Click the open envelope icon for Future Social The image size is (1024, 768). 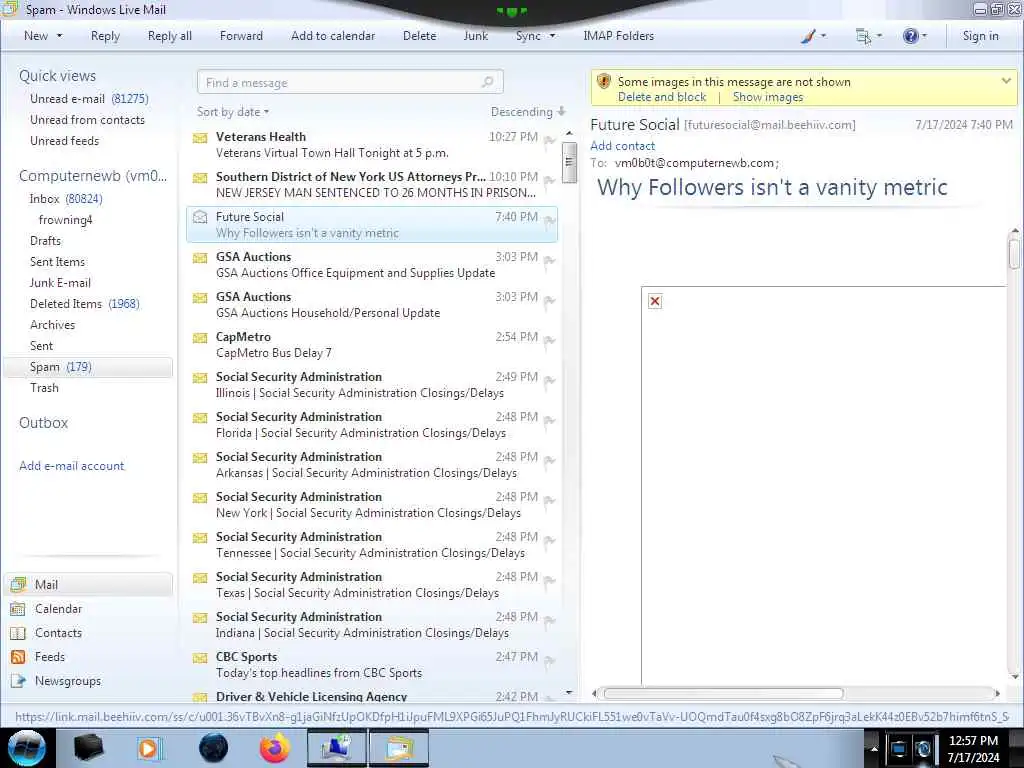tap(200, 217)
